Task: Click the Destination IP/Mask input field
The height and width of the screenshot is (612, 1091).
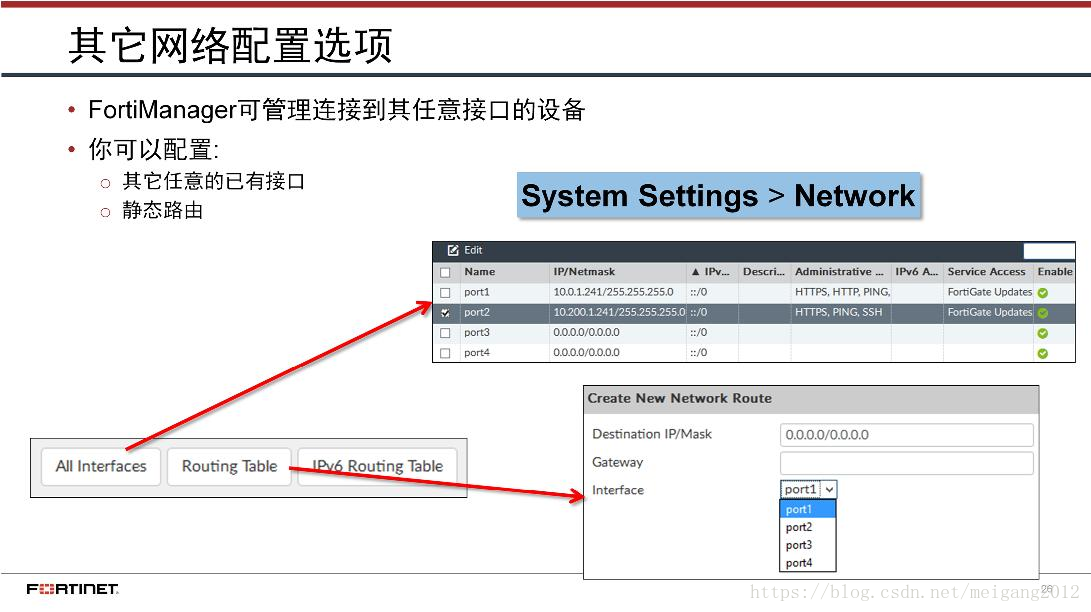Action: click(907, 435)
